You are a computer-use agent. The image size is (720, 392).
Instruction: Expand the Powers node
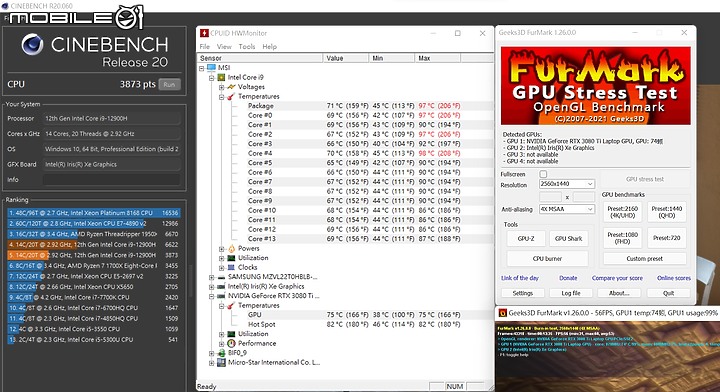point(221,248)
